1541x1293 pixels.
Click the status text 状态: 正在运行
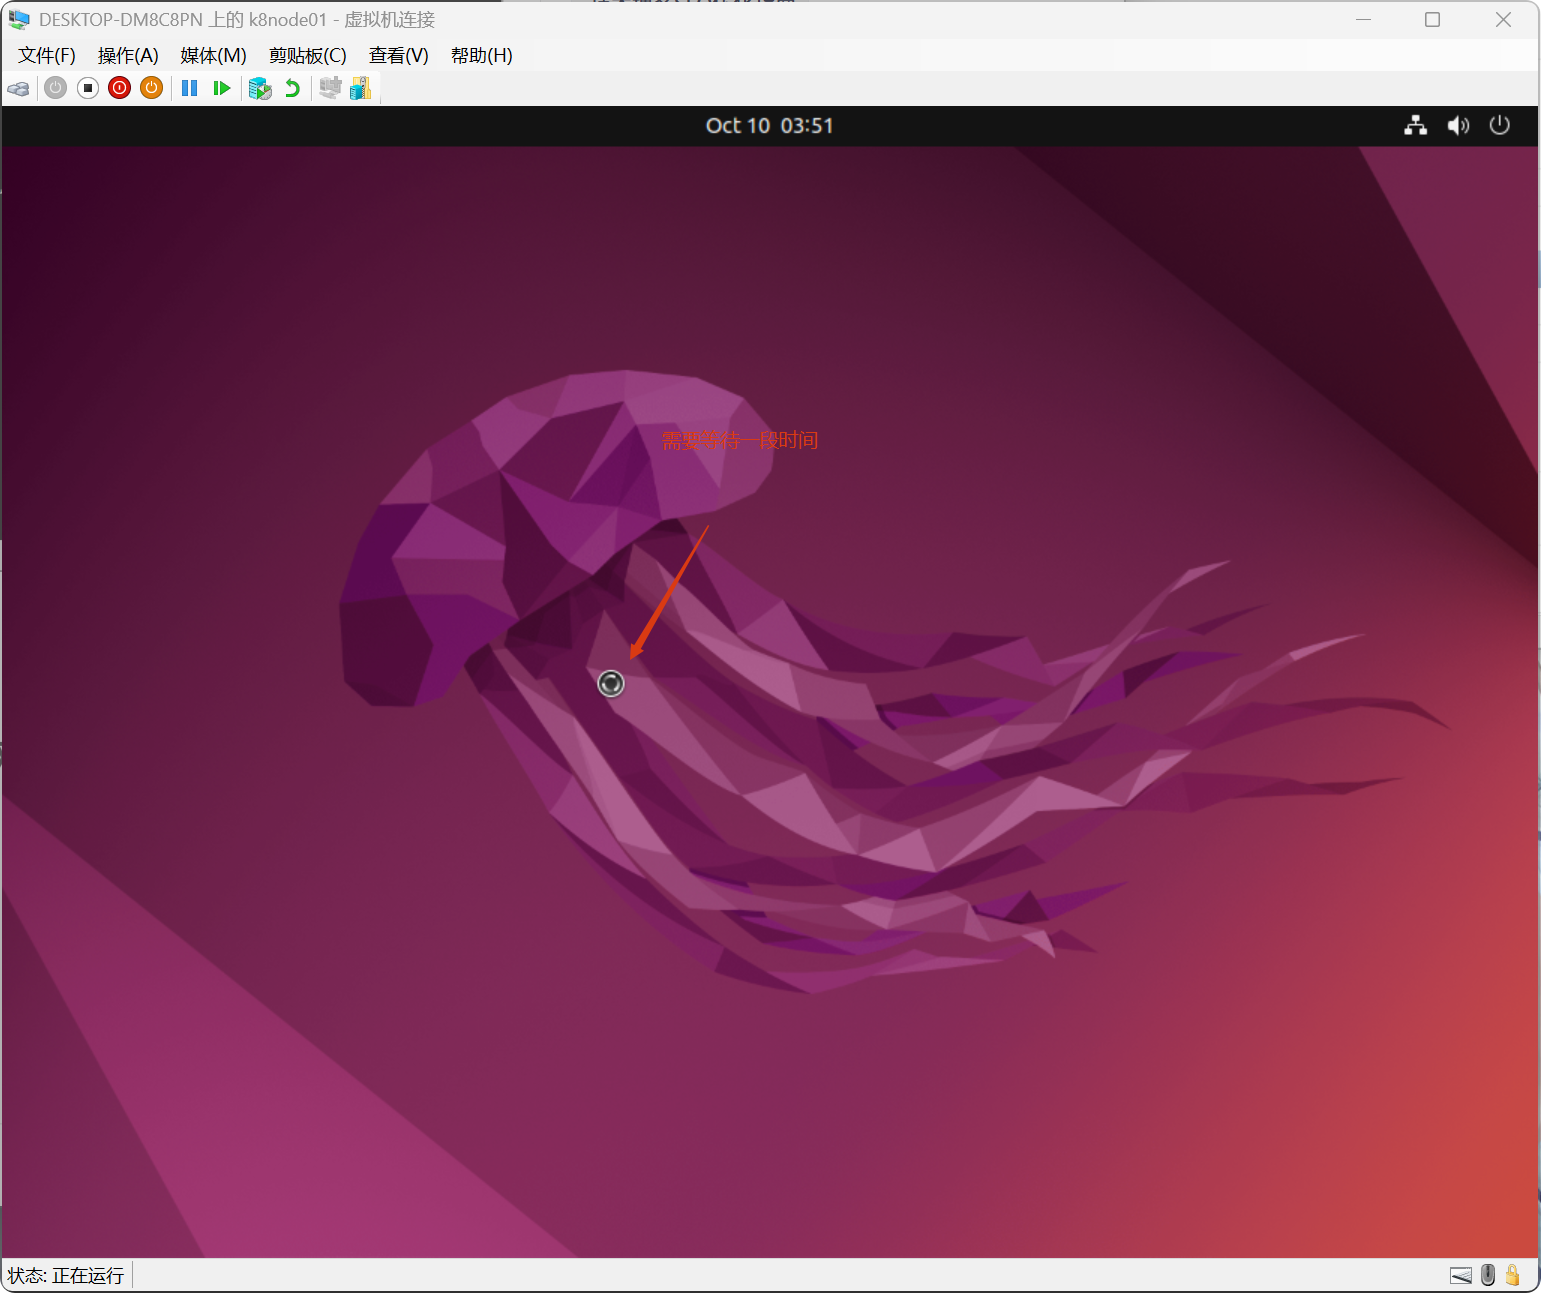66,1275
